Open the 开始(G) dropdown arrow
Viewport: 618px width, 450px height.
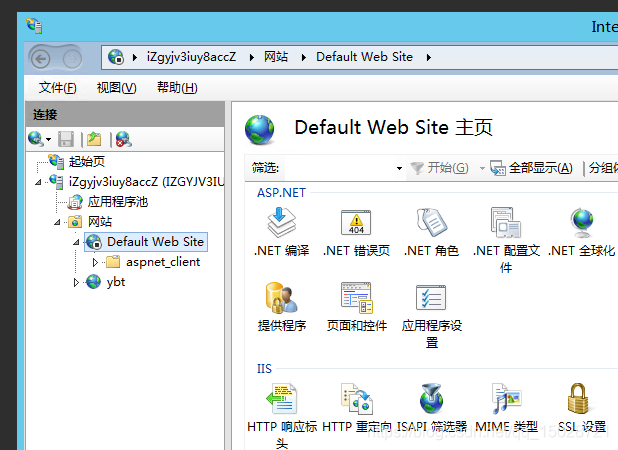pyautogui.click(x=482, y=169)
